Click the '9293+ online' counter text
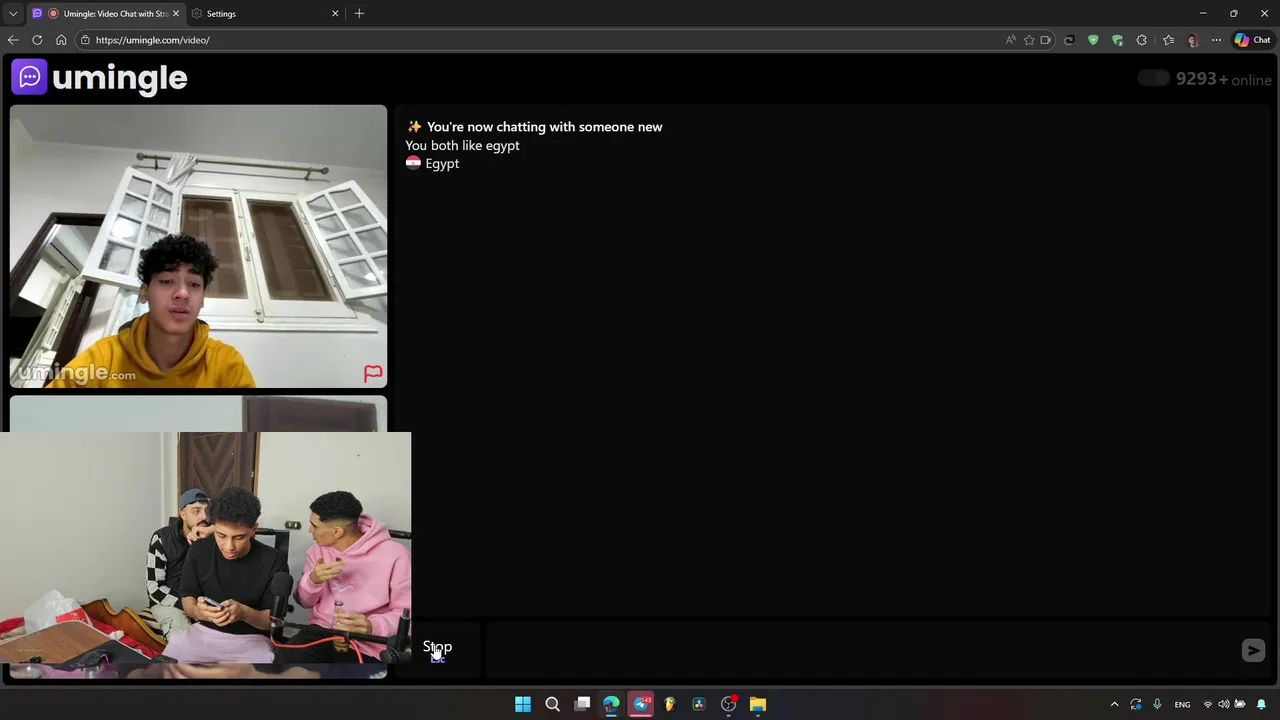Image resolution: width=1280 pixels, height=720 pixels. (1224, 79)
